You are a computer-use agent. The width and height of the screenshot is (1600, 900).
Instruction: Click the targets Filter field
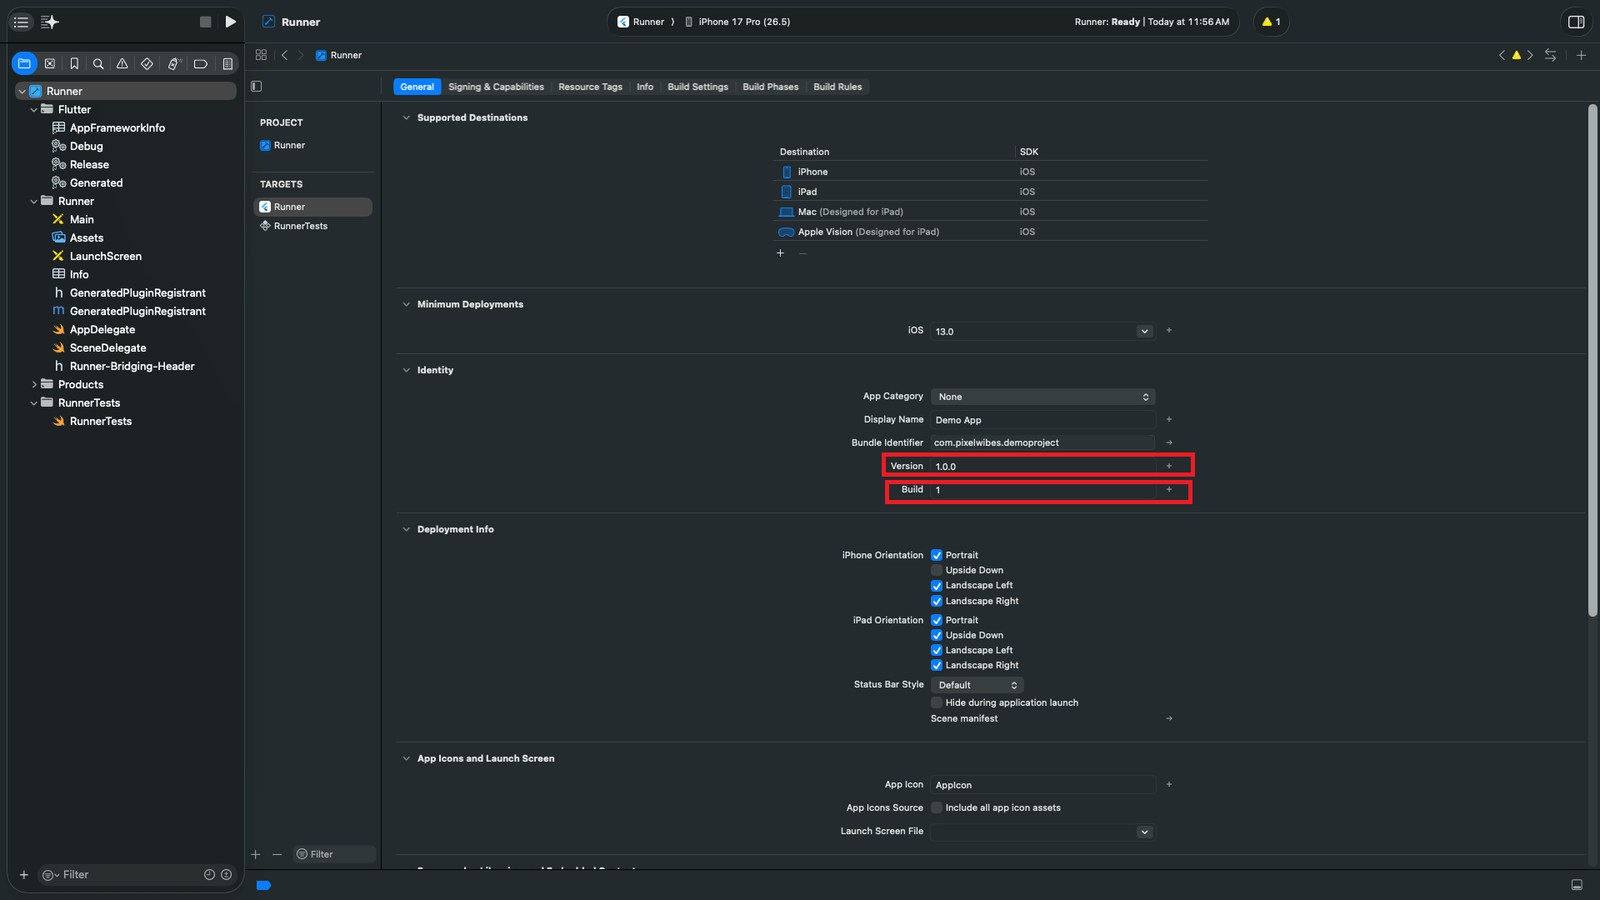(x=335, y=854)
